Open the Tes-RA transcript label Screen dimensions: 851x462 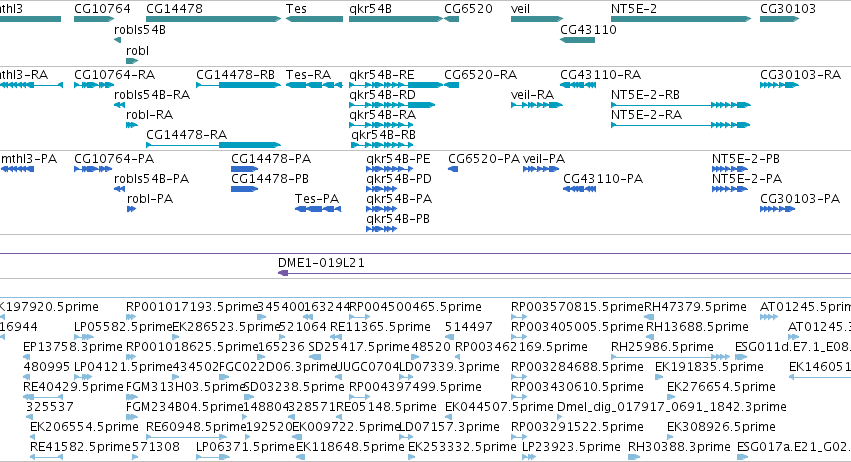click(x=308, y=74)
